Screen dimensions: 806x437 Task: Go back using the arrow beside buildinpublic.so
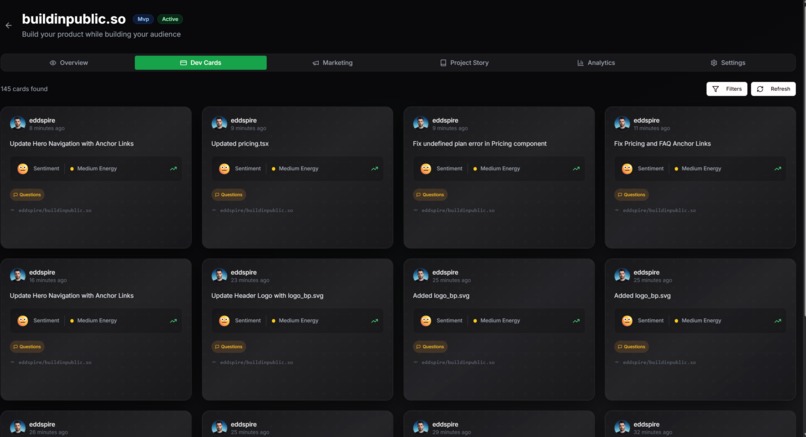pos(8,25)
